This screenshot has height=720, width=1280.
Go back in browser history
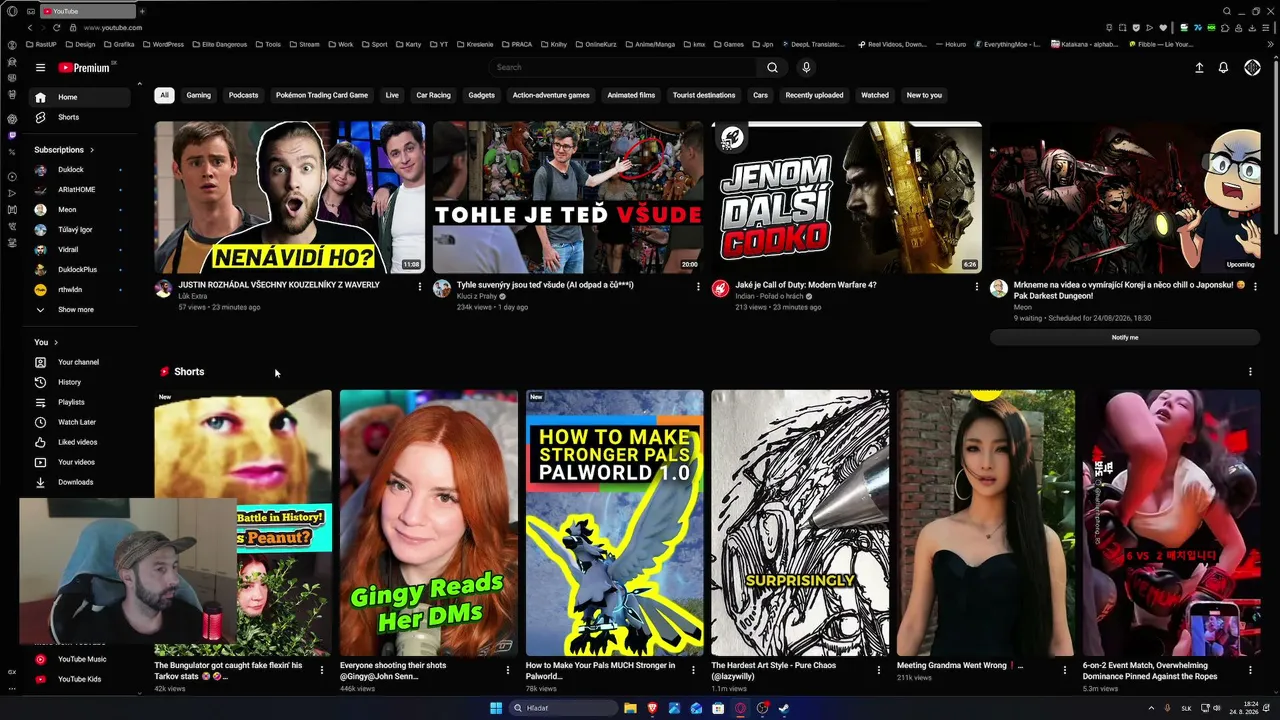coord(29,28)
